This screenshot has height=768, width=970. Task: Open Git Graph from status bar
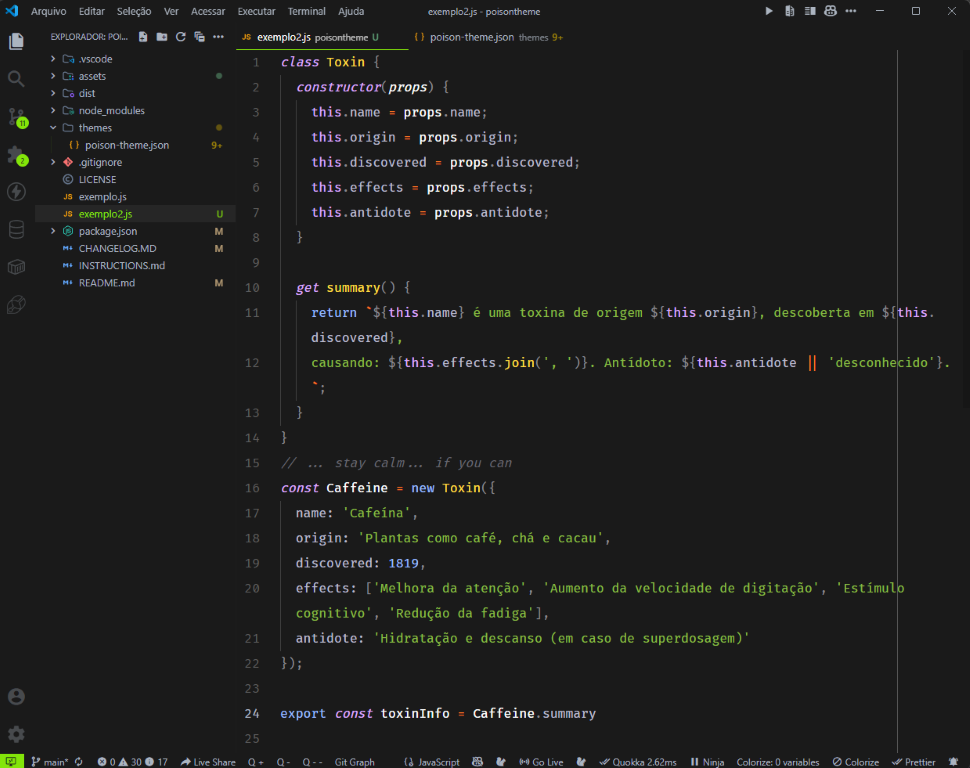click(x=354, y=762)
